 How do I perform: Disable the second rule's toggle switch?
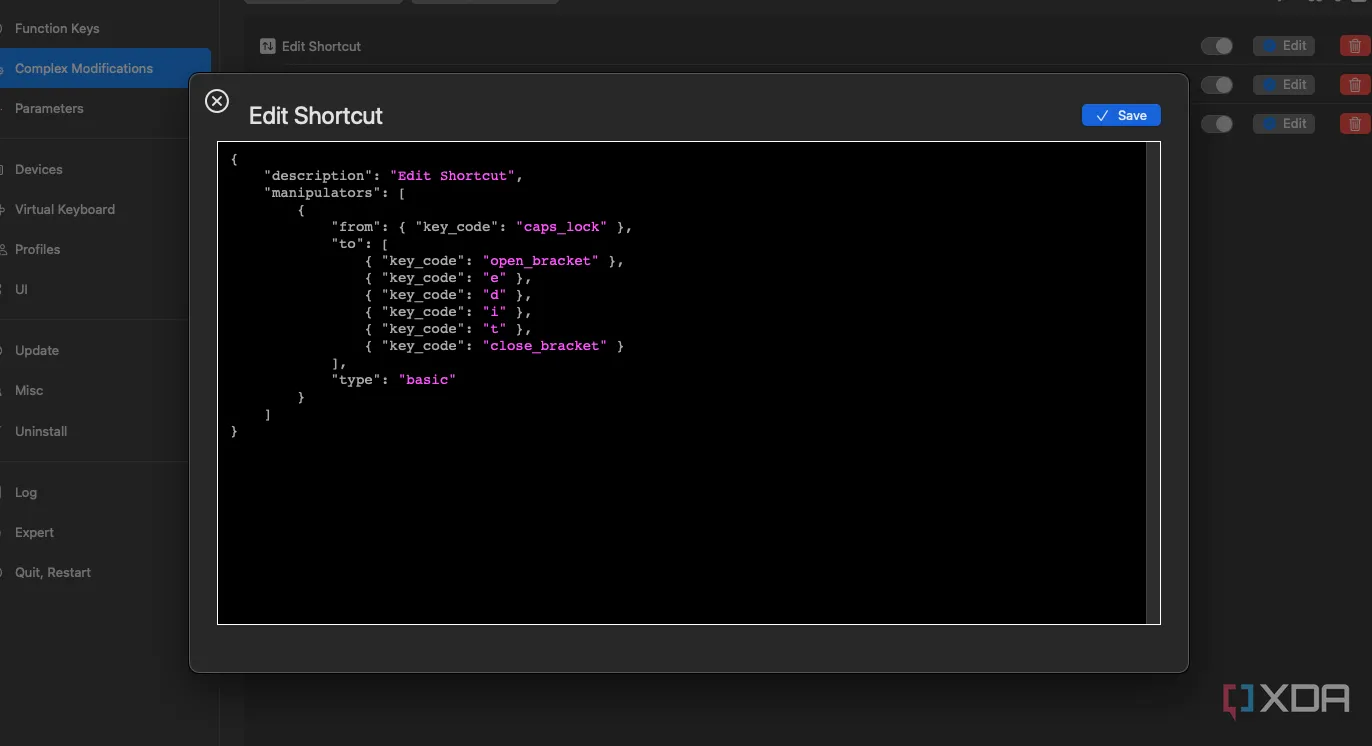tap(1216, 85)
